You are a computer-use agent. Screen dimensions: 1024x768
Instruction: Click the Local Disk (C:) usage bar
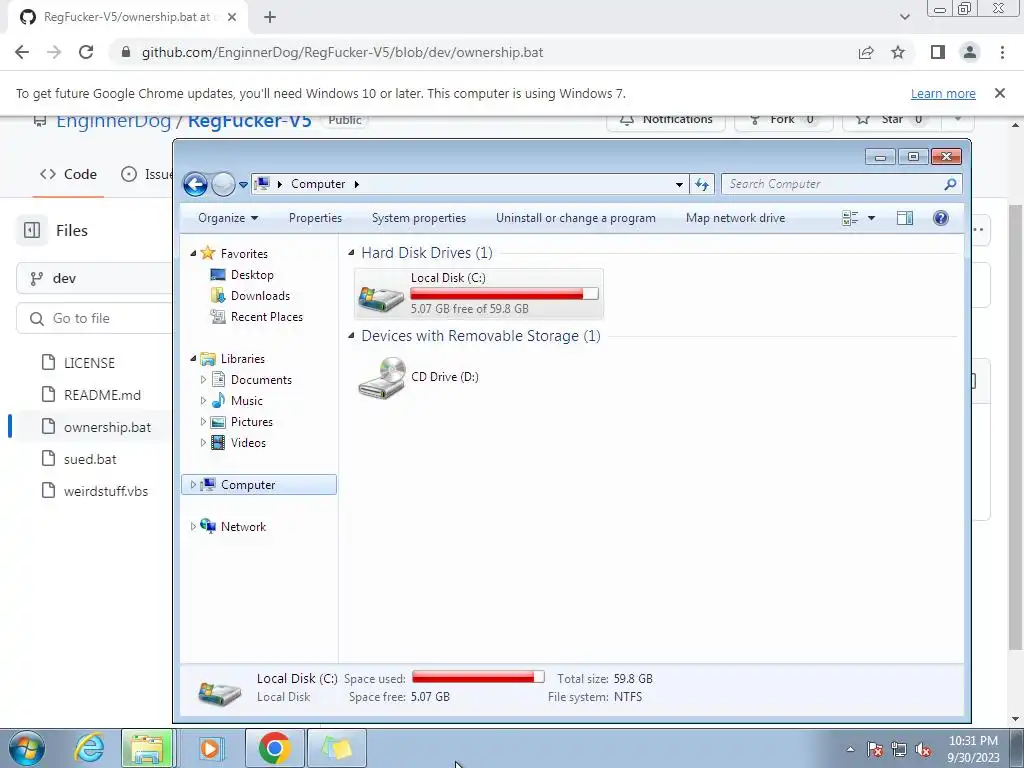click(504, 294)
